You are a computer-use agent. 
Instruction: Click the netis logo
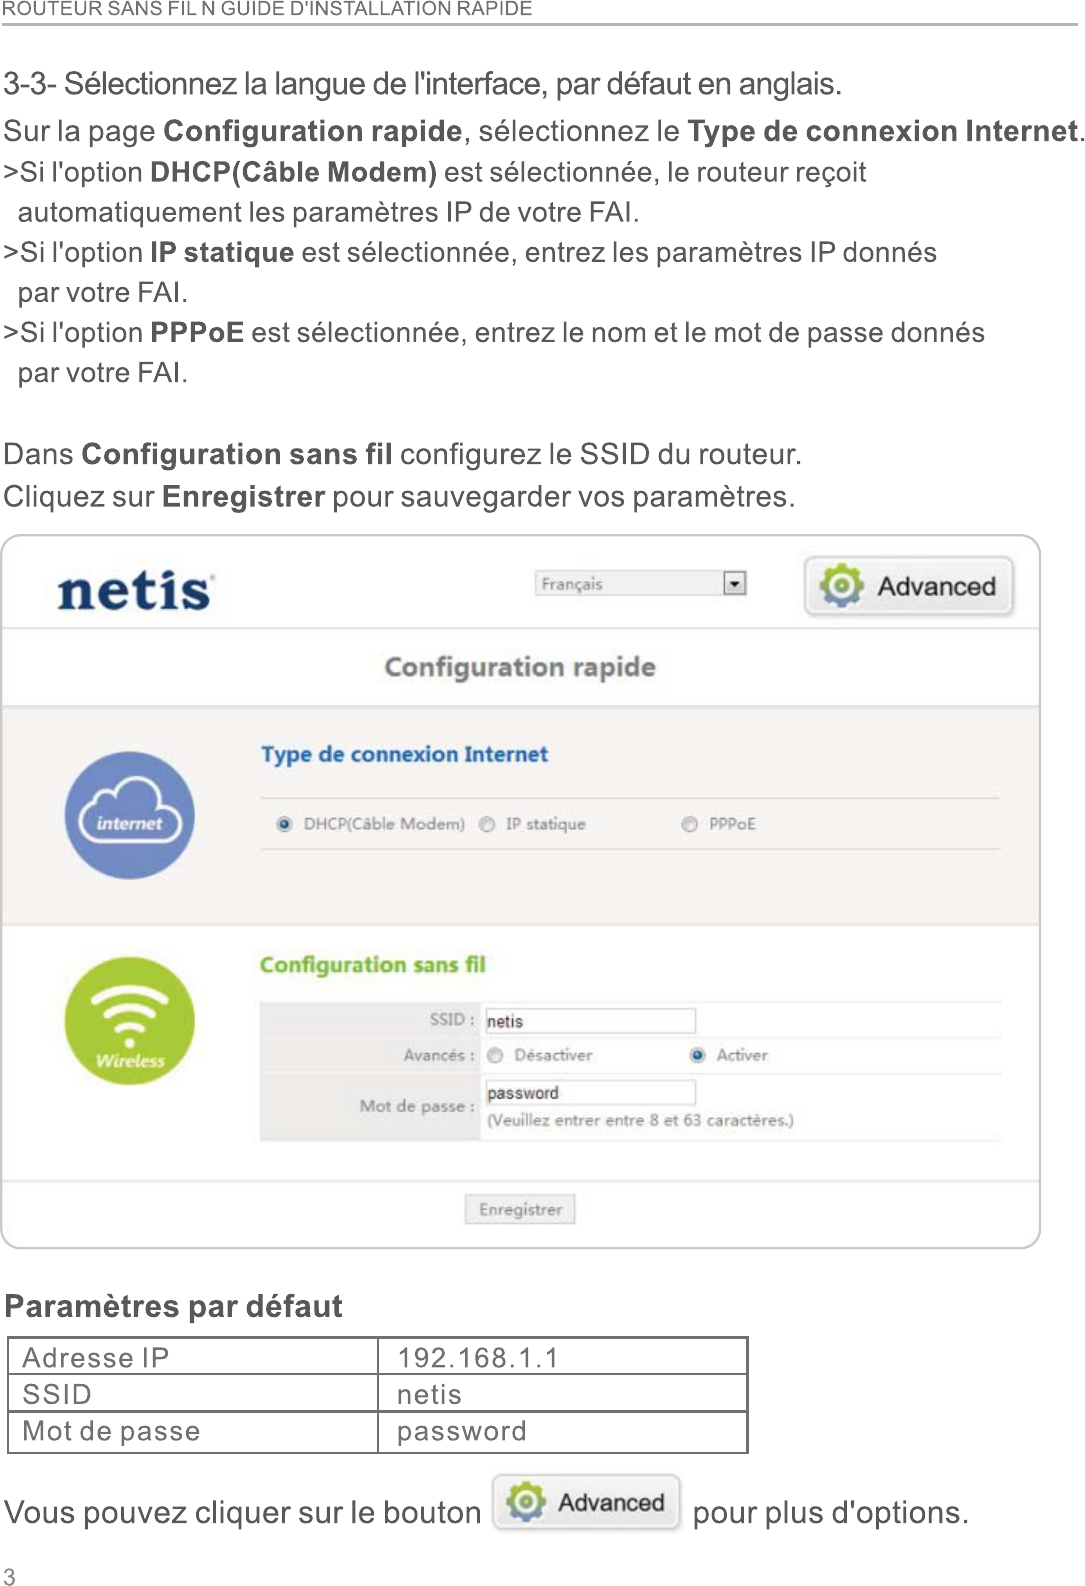tap(135, 591)
